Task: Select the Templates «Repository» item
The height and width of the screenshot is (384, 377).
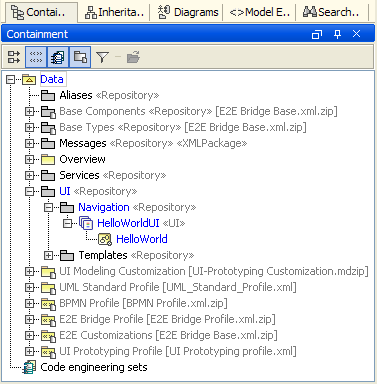Action: pyautogui.click(x=136, y=255)
